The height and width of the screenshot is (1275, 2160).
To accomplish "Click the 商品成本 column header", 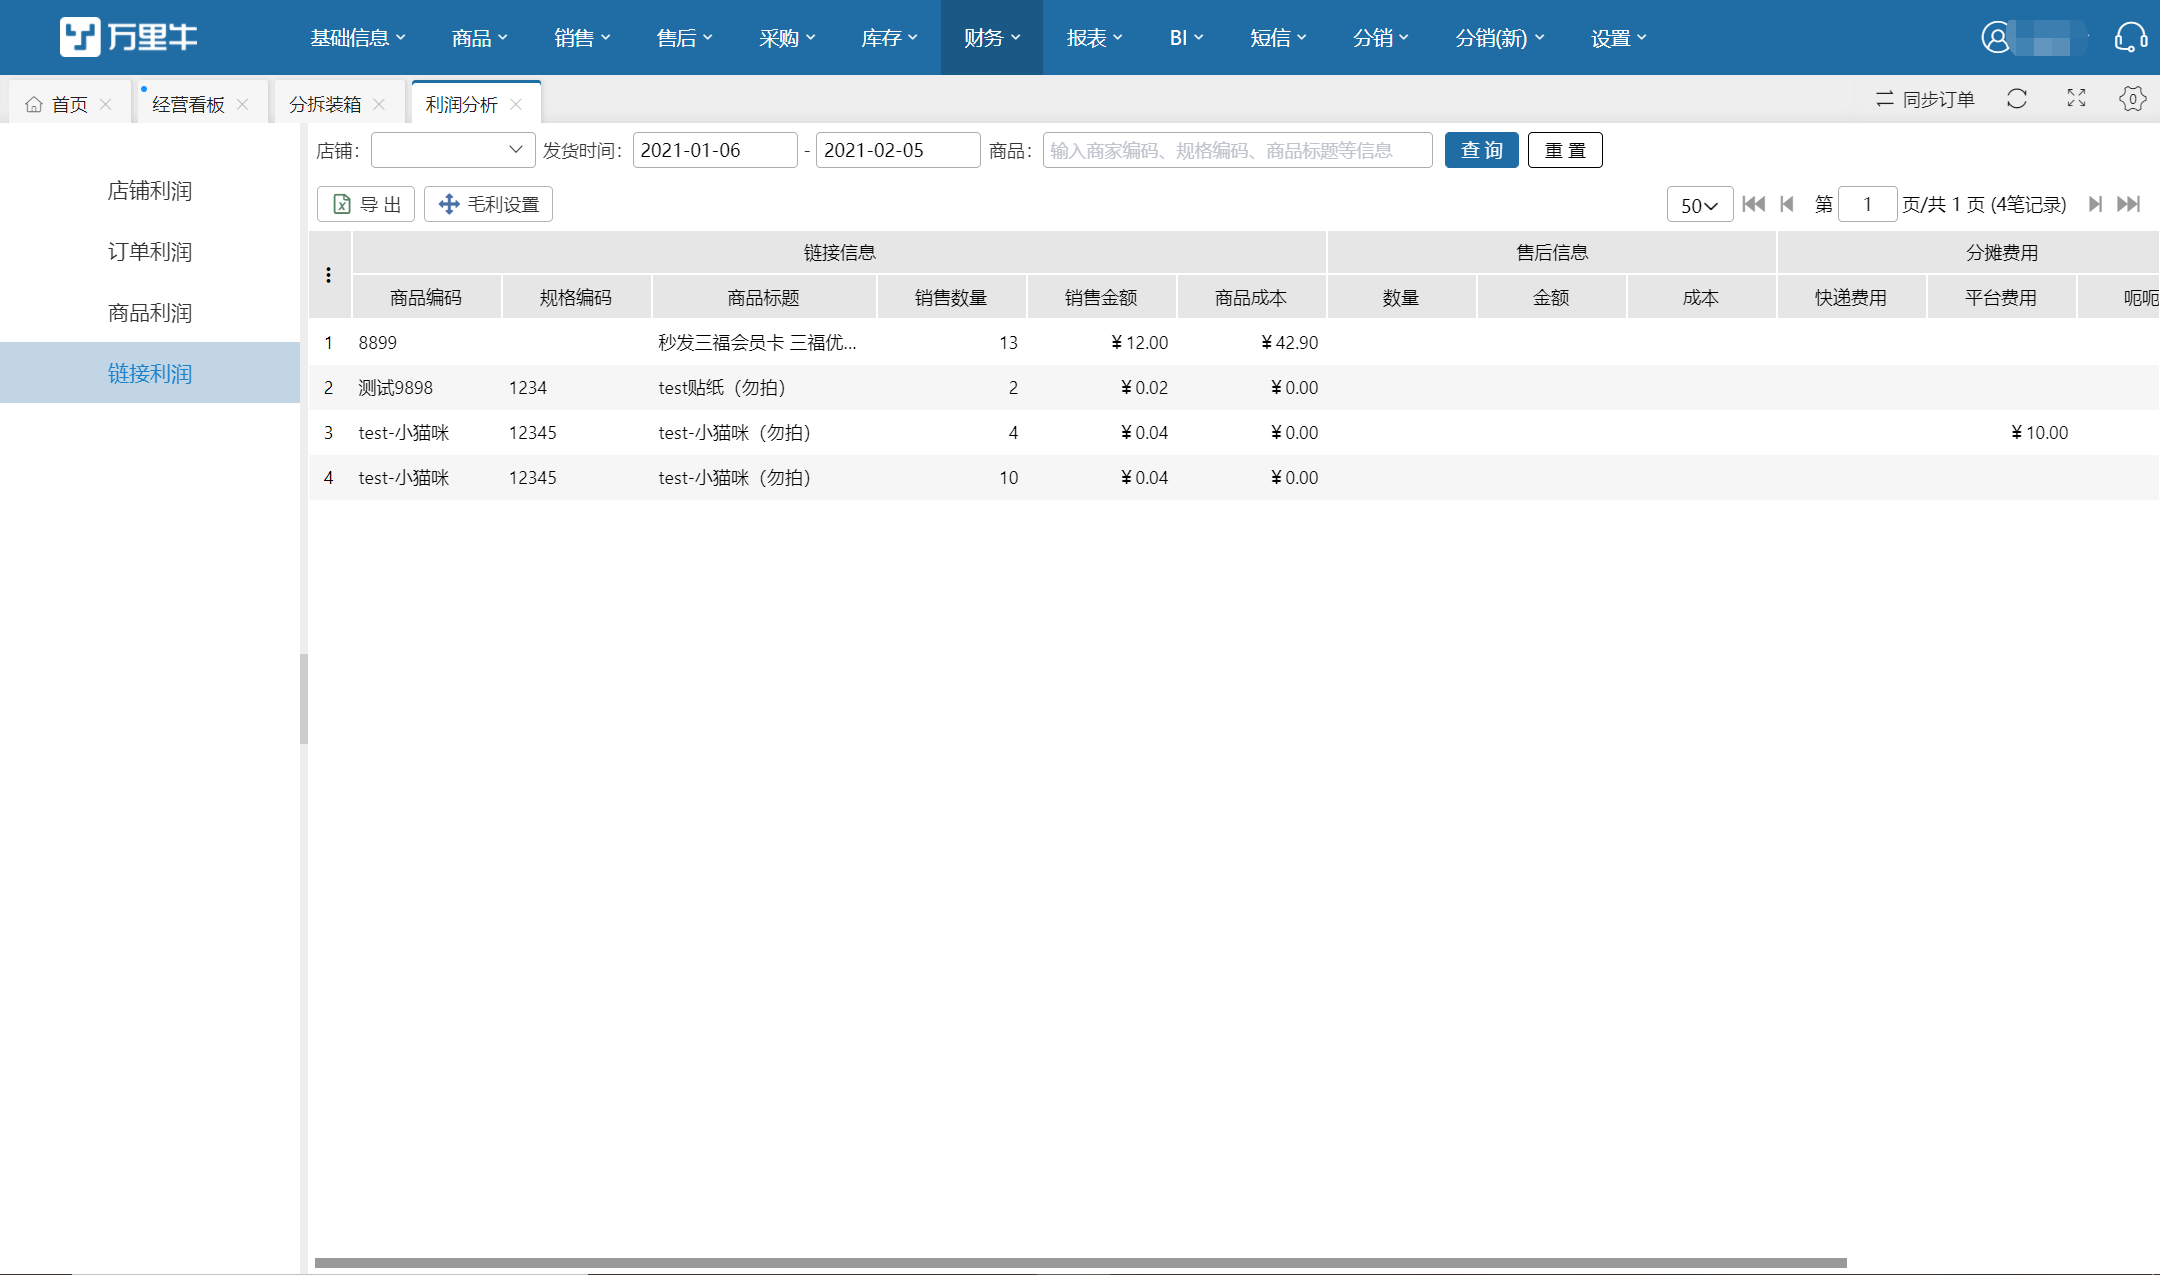I will coord(1251,297).
